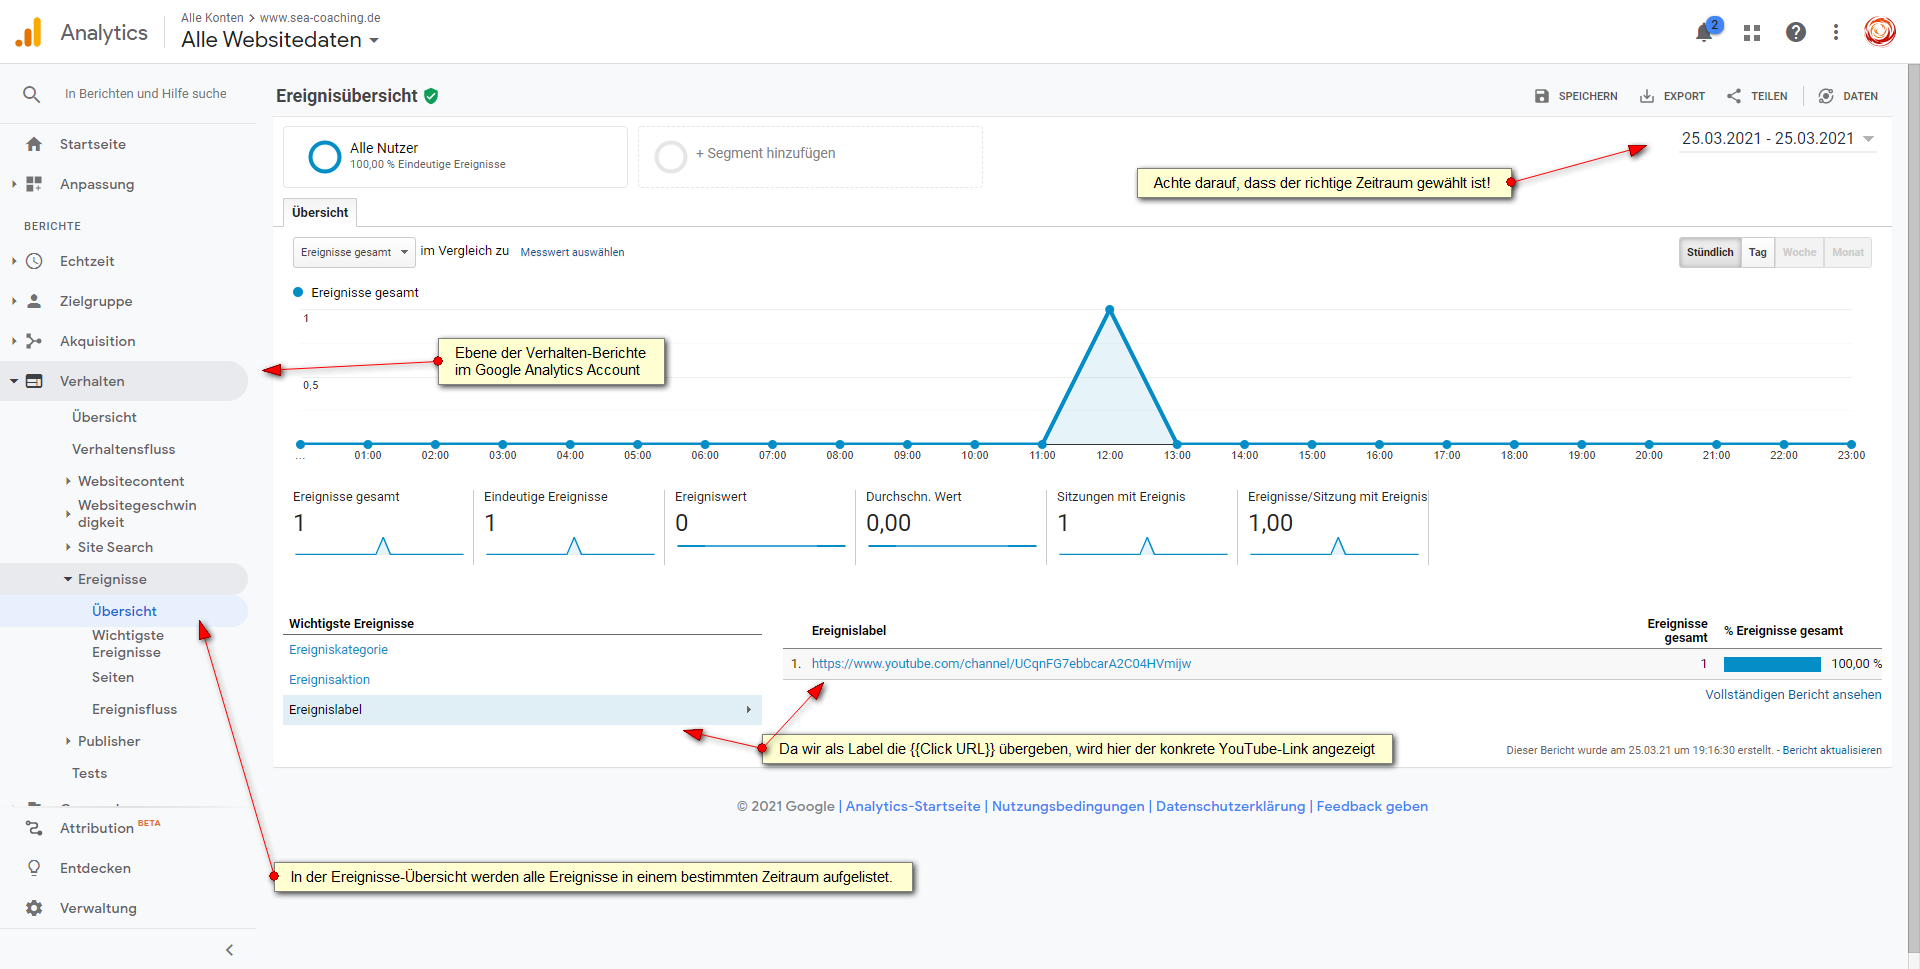Select the Stündlich time granularity
This screenshot has width=1920, height=969.
1709,252
